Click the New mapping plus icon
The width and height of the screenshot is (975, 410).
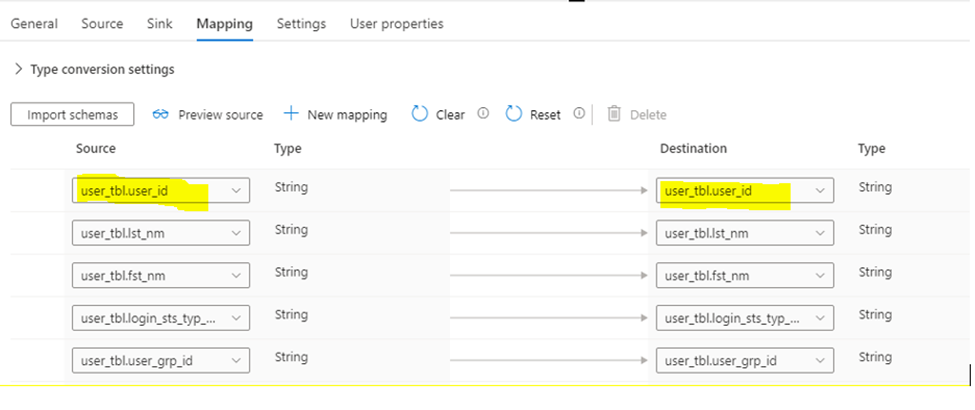[x=291, y=114]
